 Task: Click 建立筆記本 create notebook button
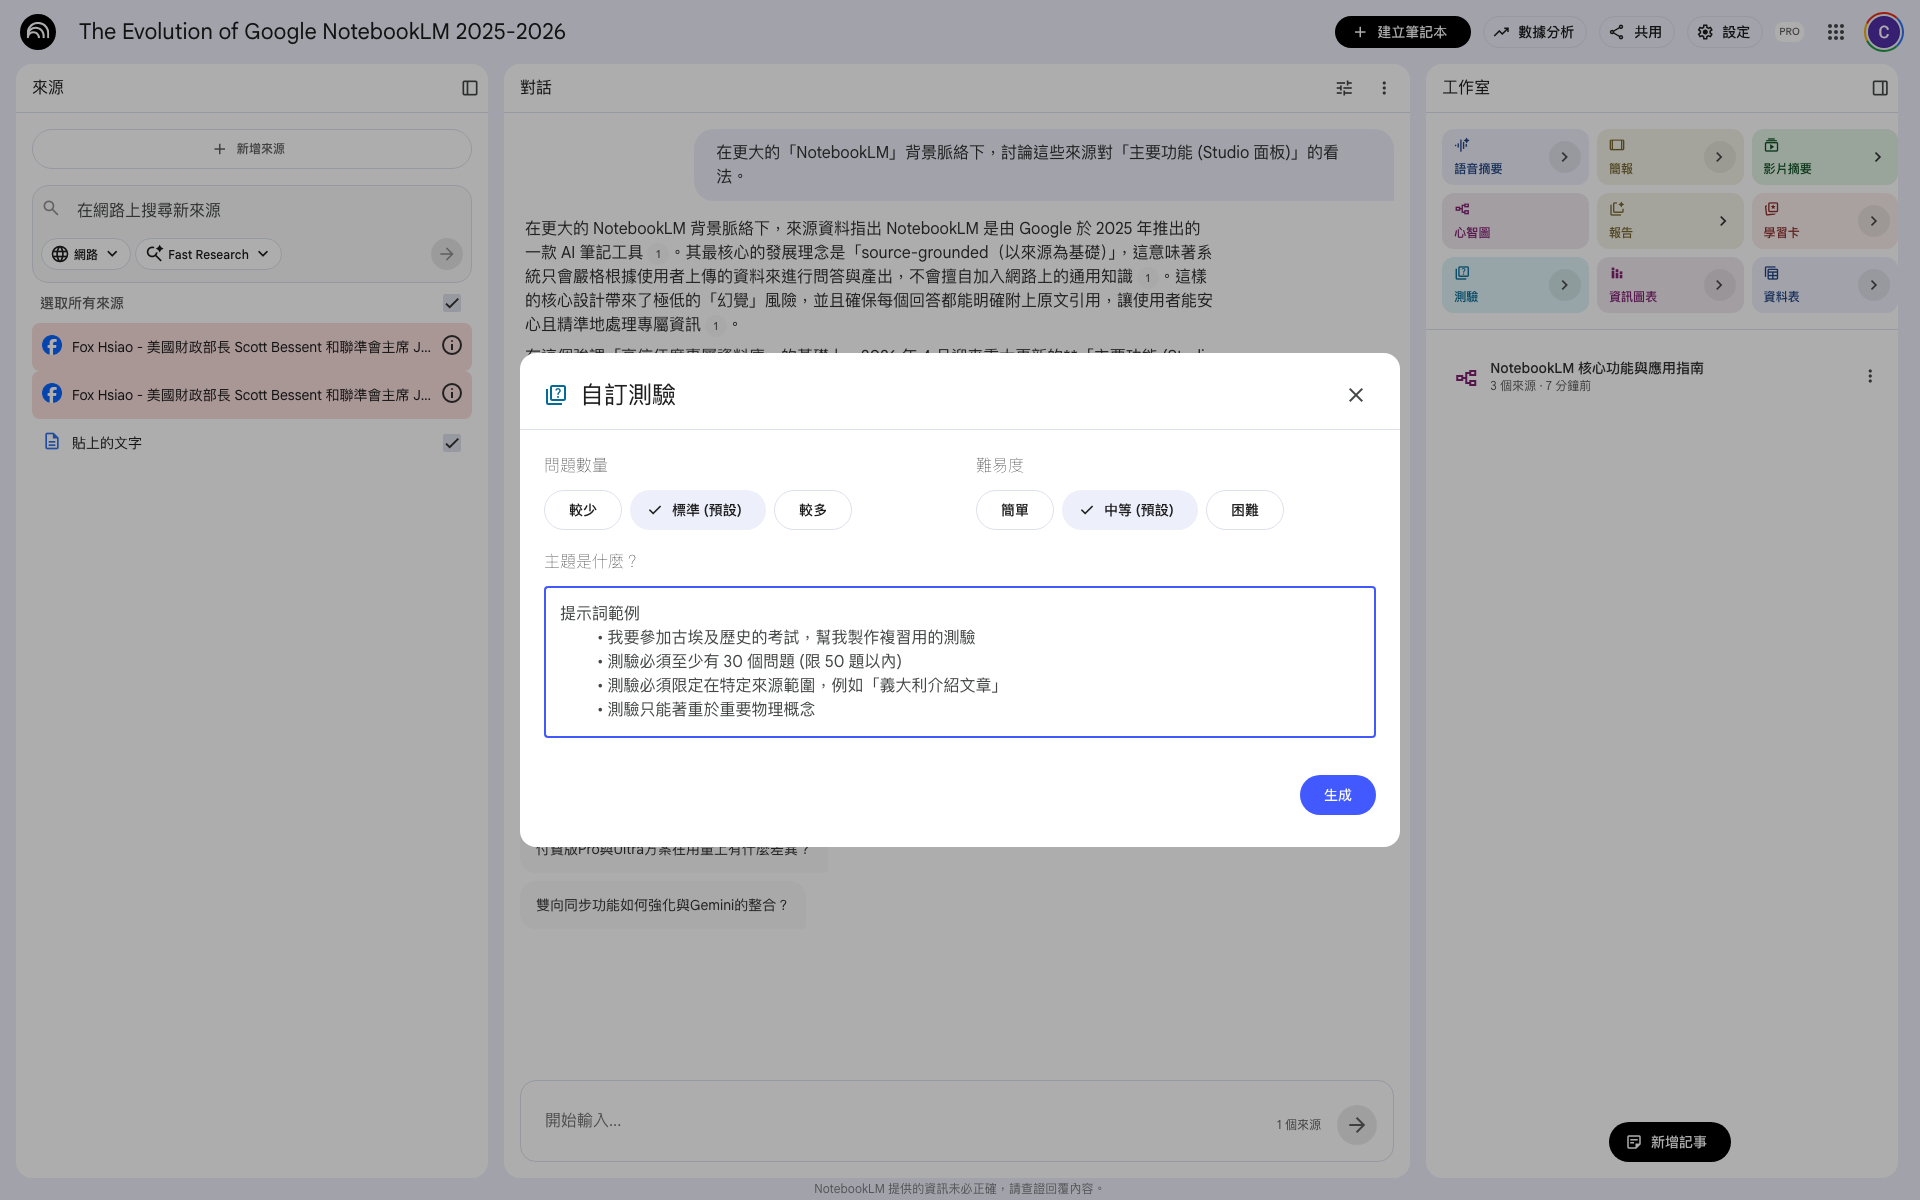pyautogui.click(x=1402, y=32)
